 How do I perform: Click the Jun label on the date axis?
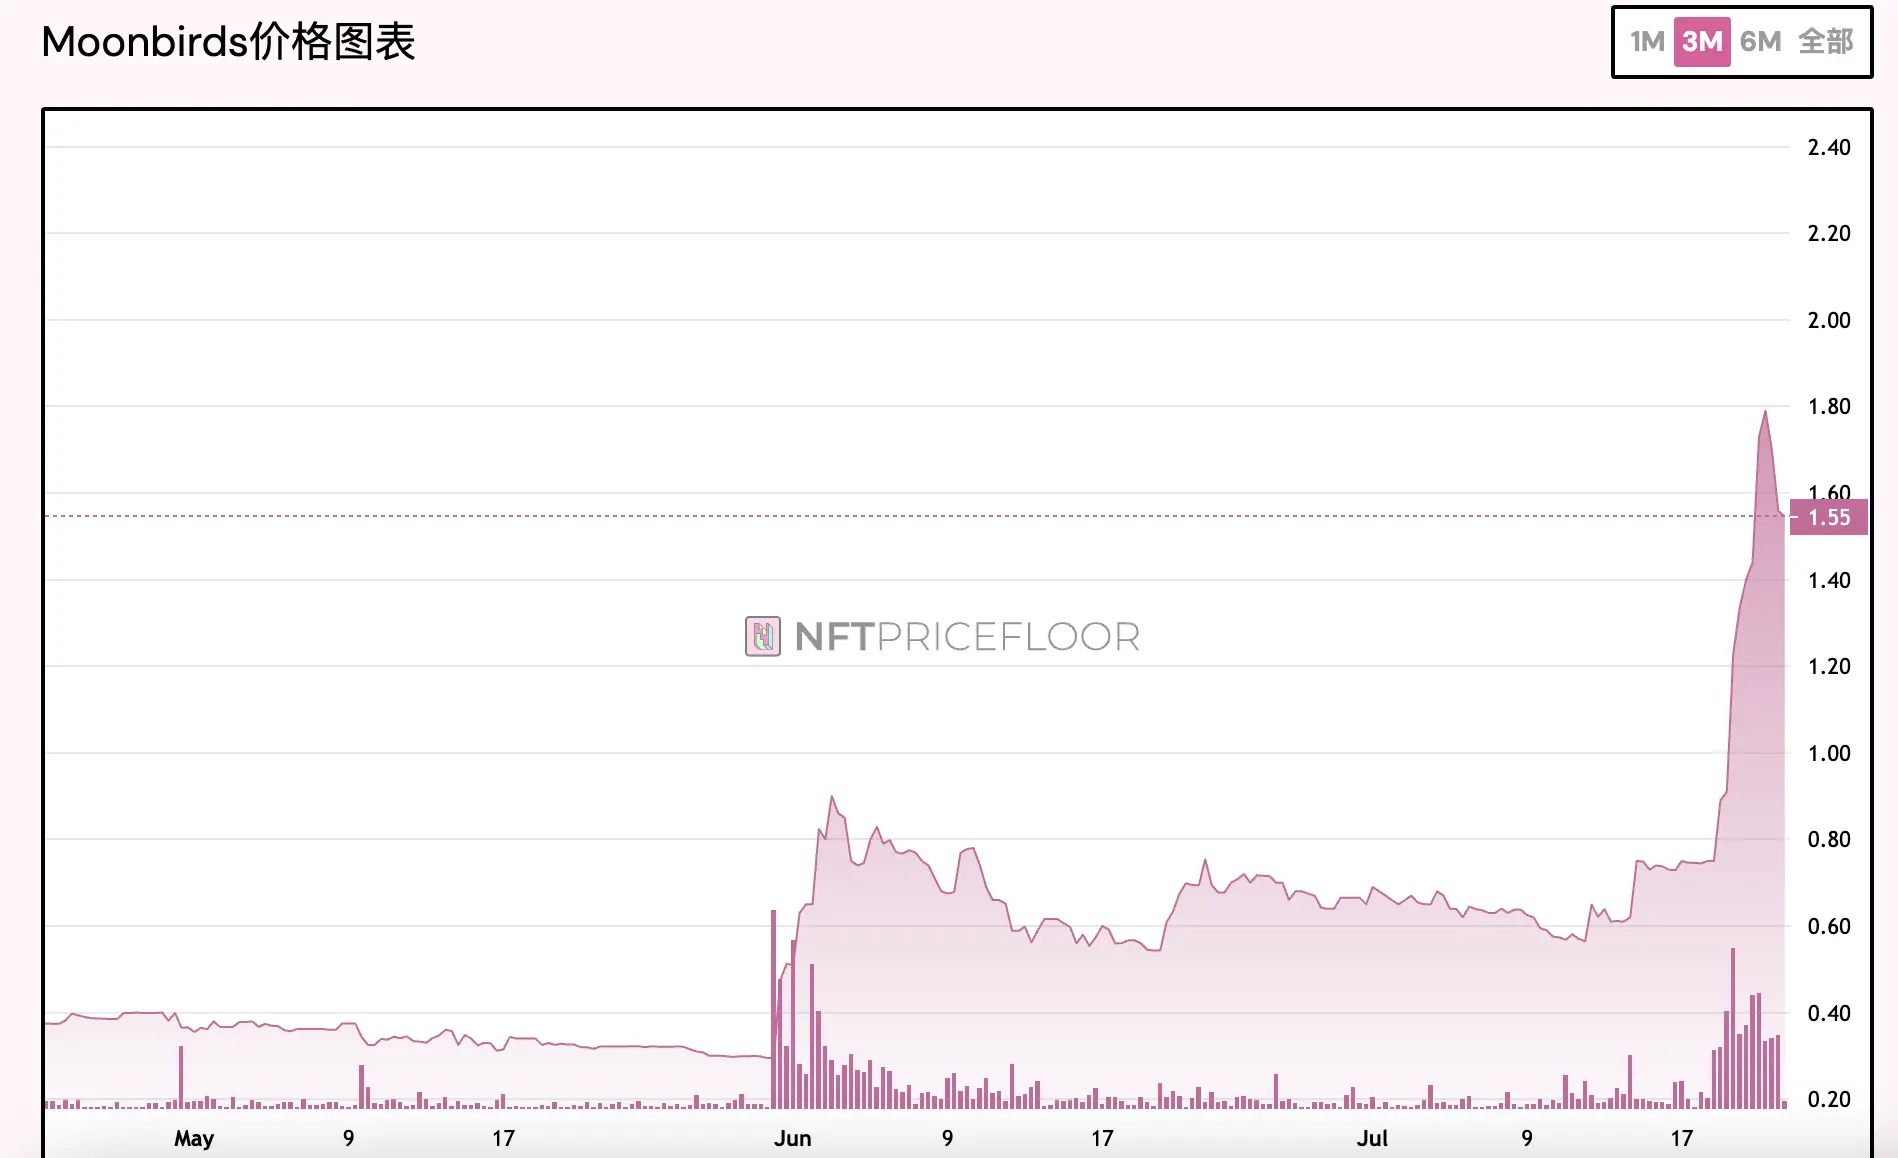[792, 1139]
